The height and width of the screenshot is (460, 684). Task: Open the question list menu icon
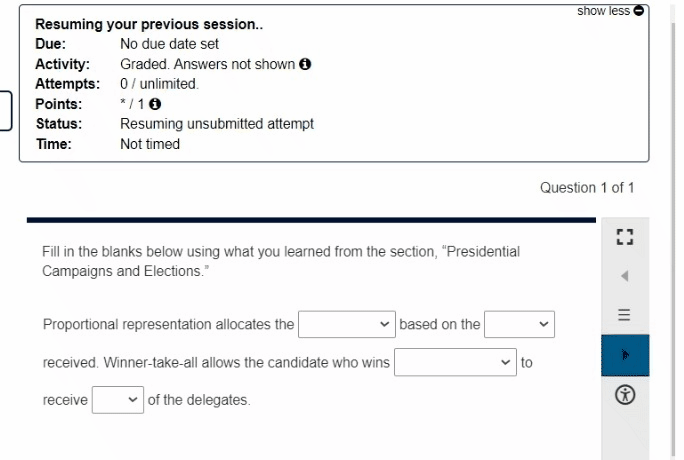625,314
